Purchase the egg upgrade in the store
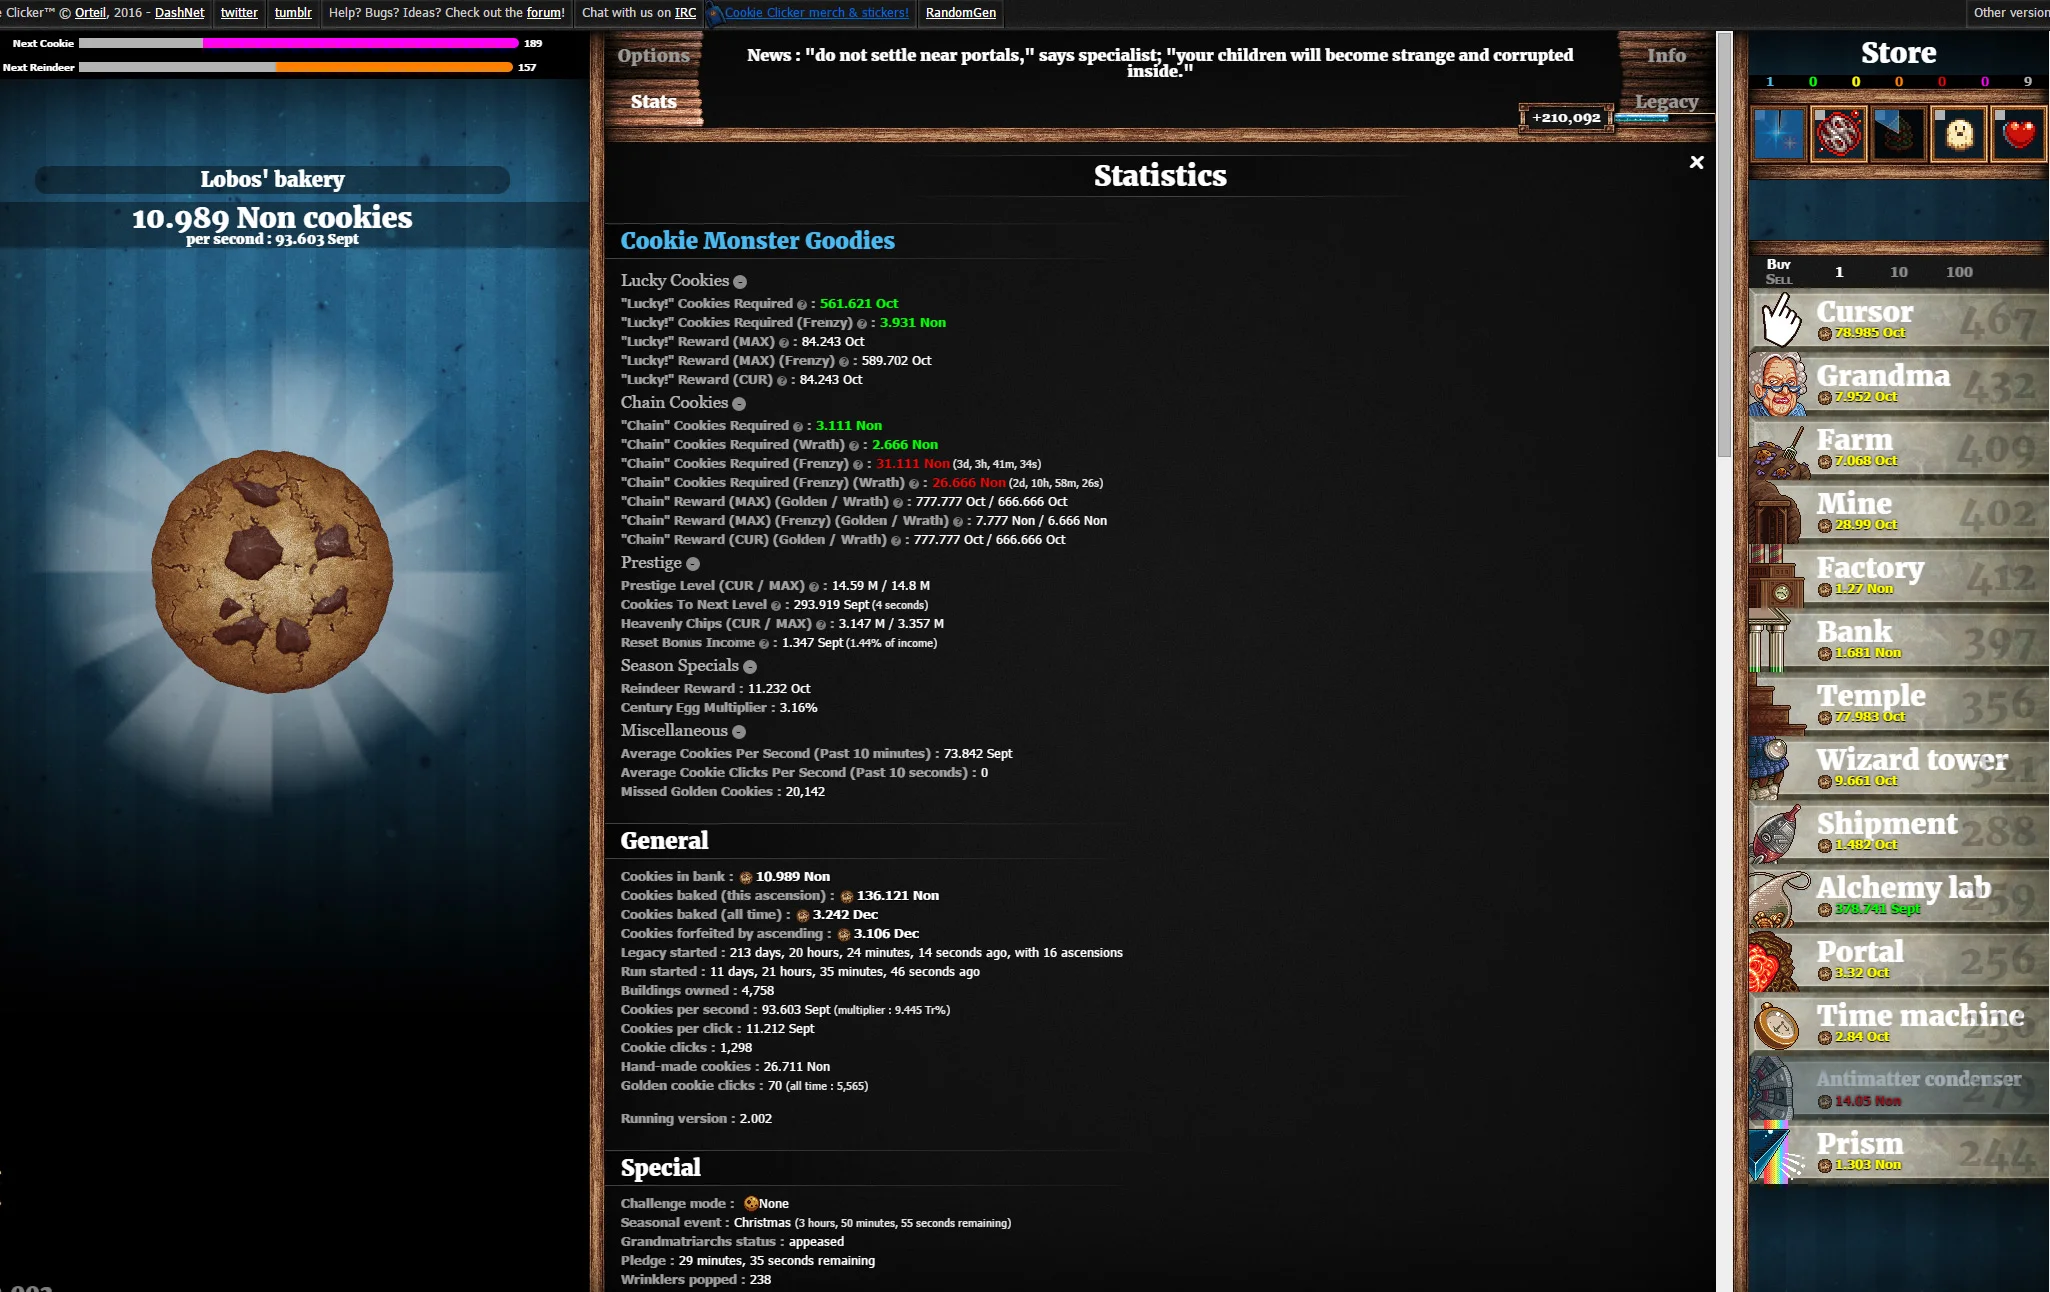The height and width of the screenshot is (1292, 2050). pyautogui.click(x=1958, y=133)
